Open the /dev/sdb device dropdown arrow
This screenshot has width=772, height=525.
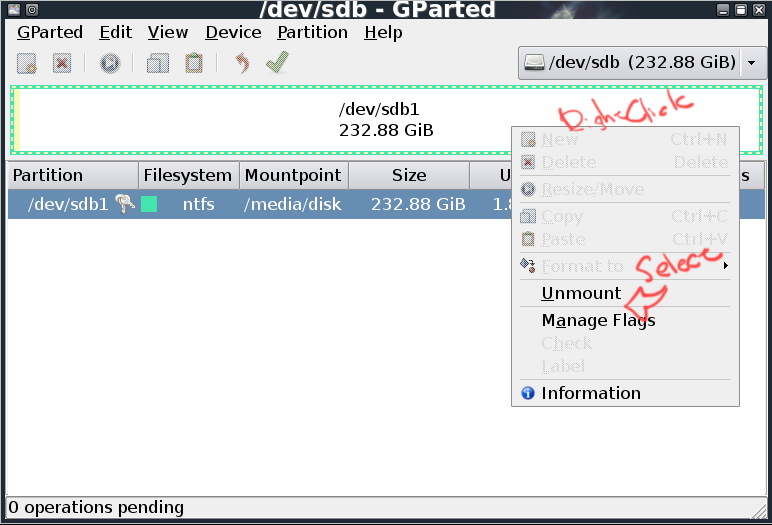click(x=752, y=63)
